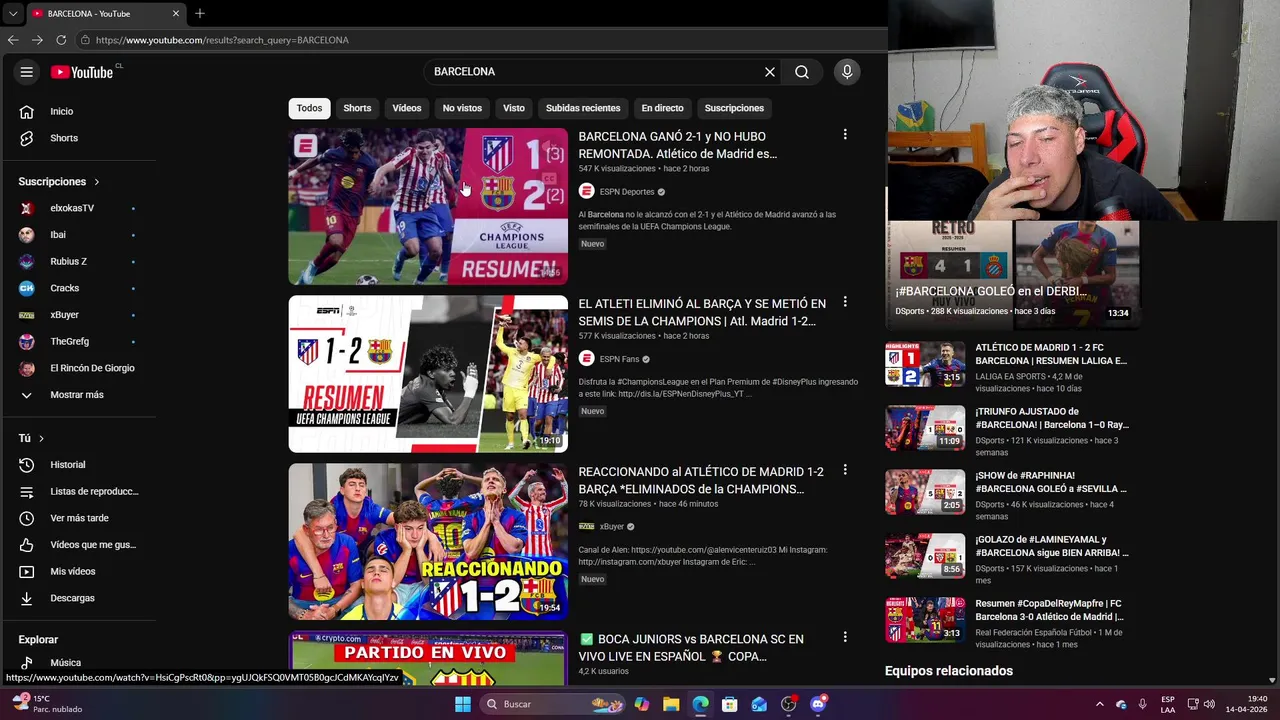Select the Vídeos filter chip

tap(407, 108)
